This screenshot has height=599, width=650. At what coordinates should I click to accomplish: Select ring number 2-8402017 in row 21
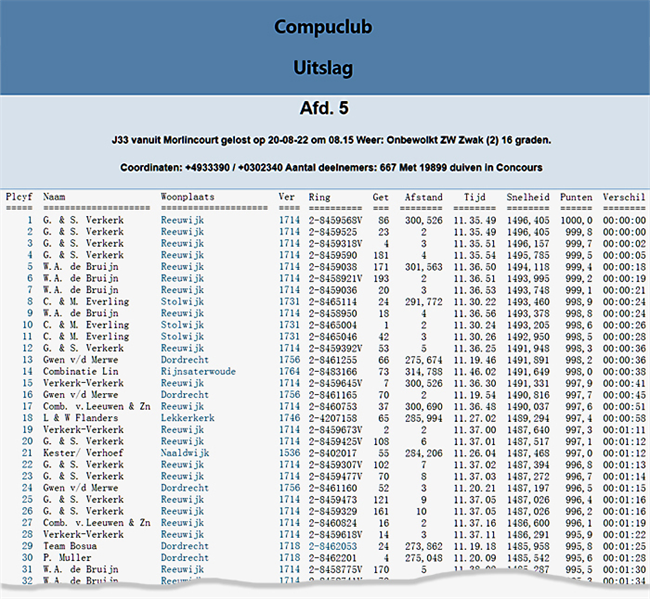pos(332,453)
